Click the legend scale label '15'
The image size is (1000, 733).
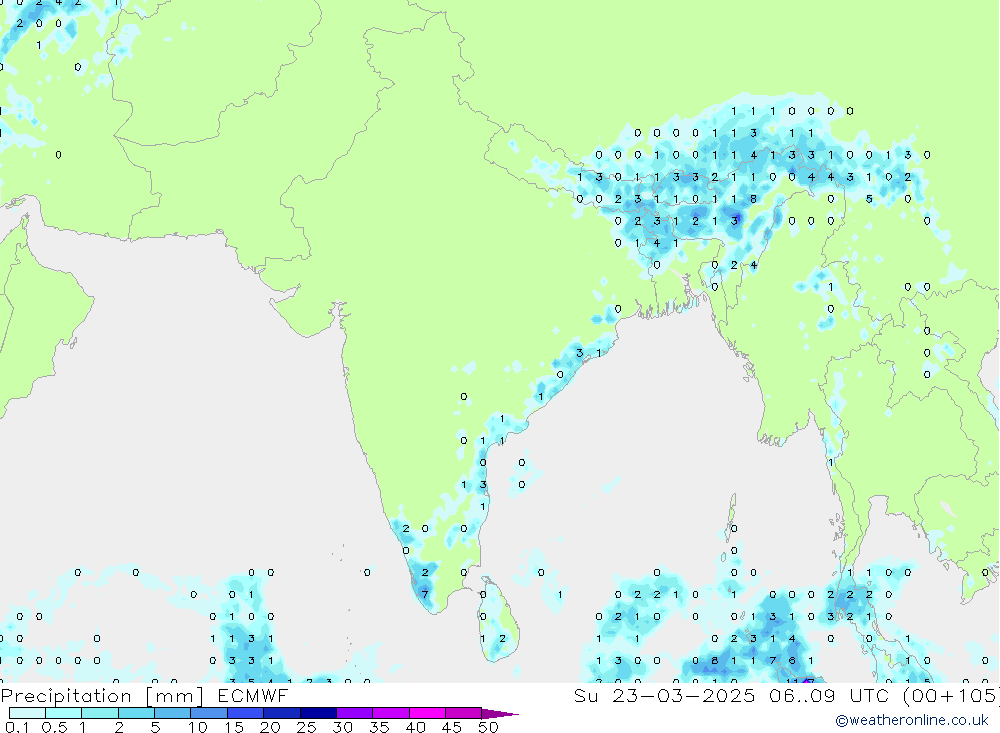(233, 727)
